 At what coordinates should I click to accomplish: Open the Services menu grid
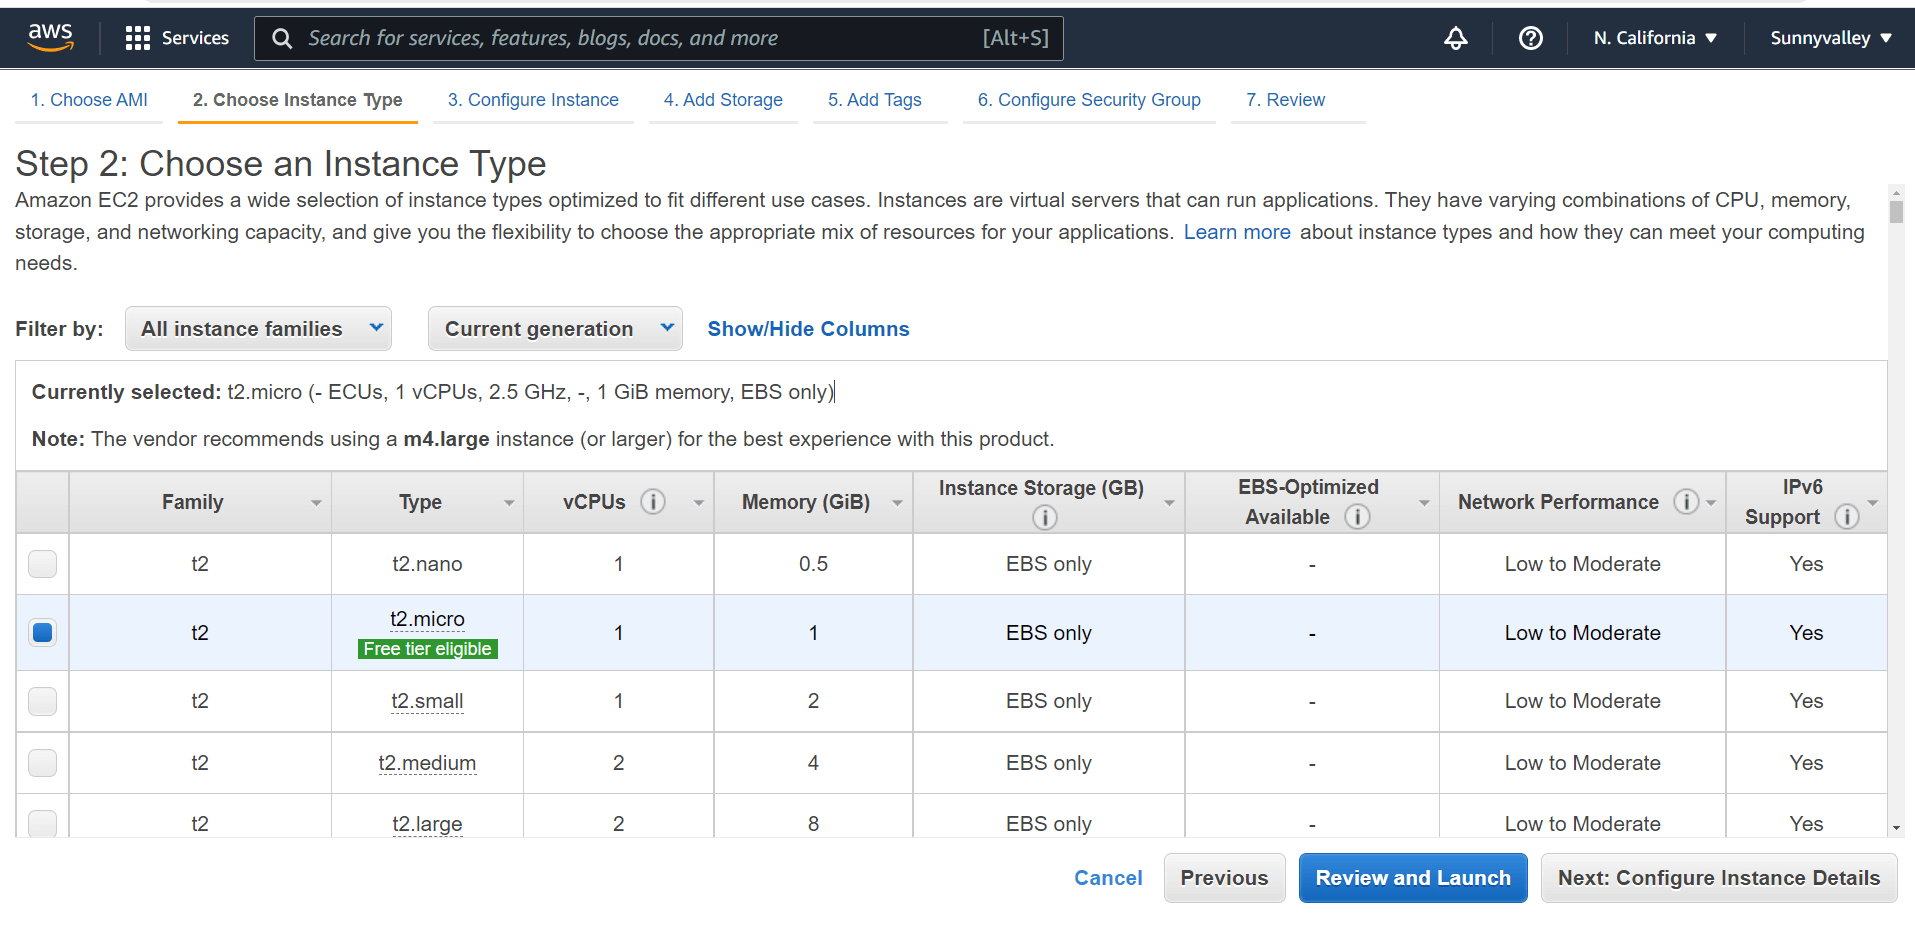(x=176, y=38)
